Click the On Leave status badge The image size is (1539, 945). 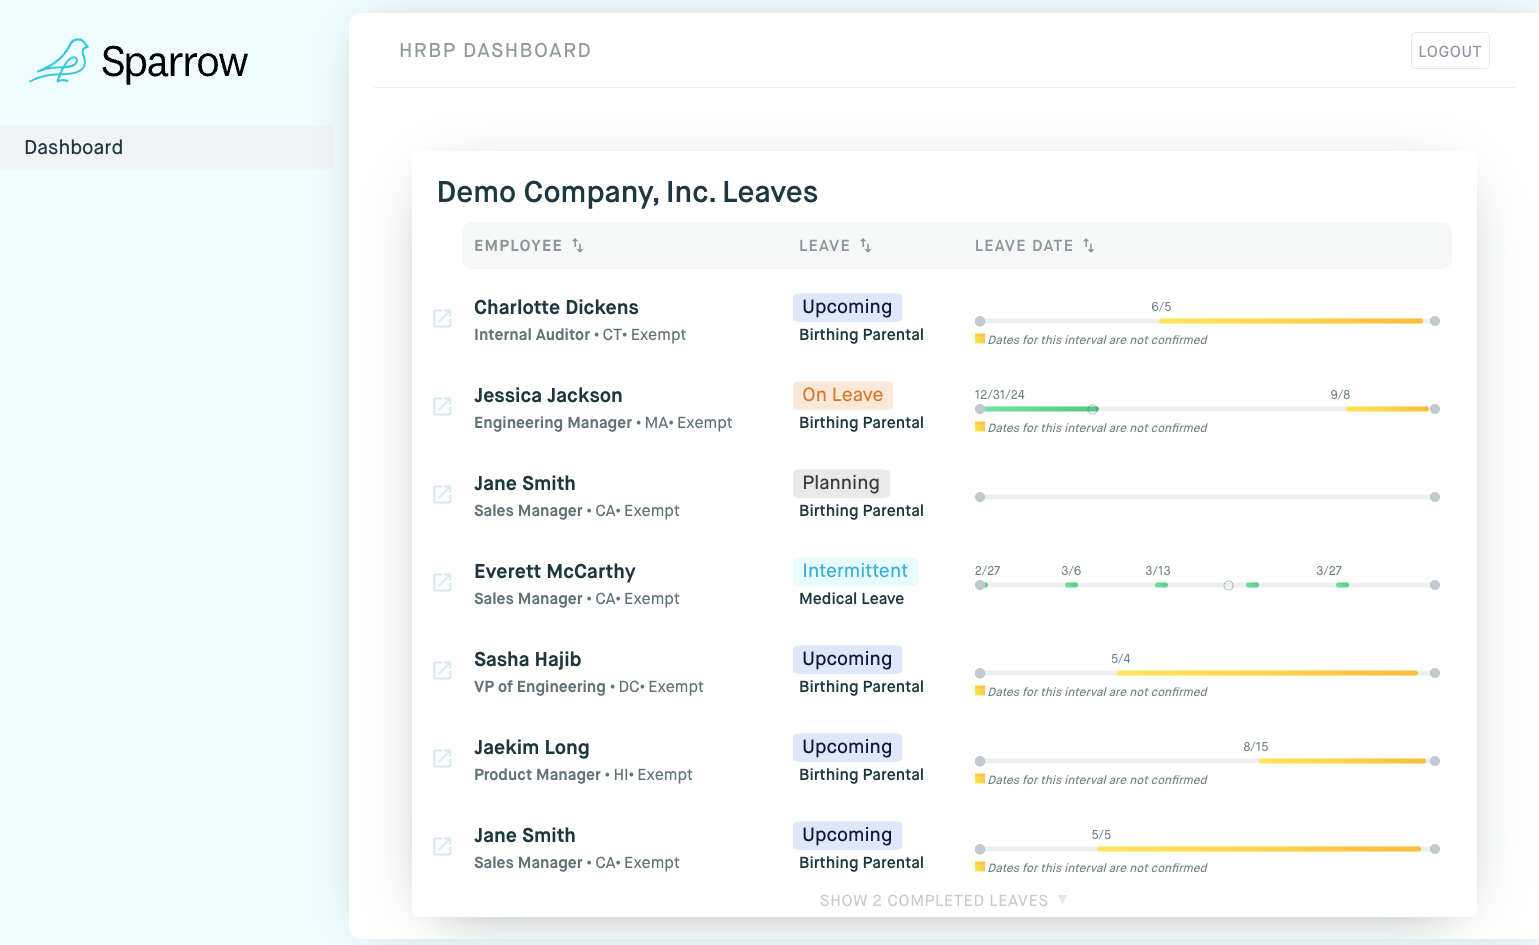pyautogui.click(x=842, y=395)
